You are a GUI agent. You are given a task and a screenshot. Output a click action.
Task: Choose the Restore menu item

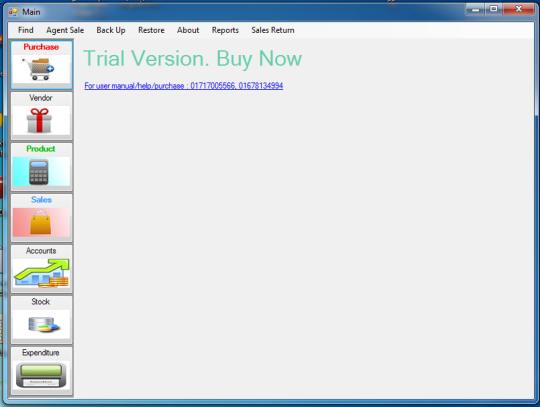[x=151, y=30]
